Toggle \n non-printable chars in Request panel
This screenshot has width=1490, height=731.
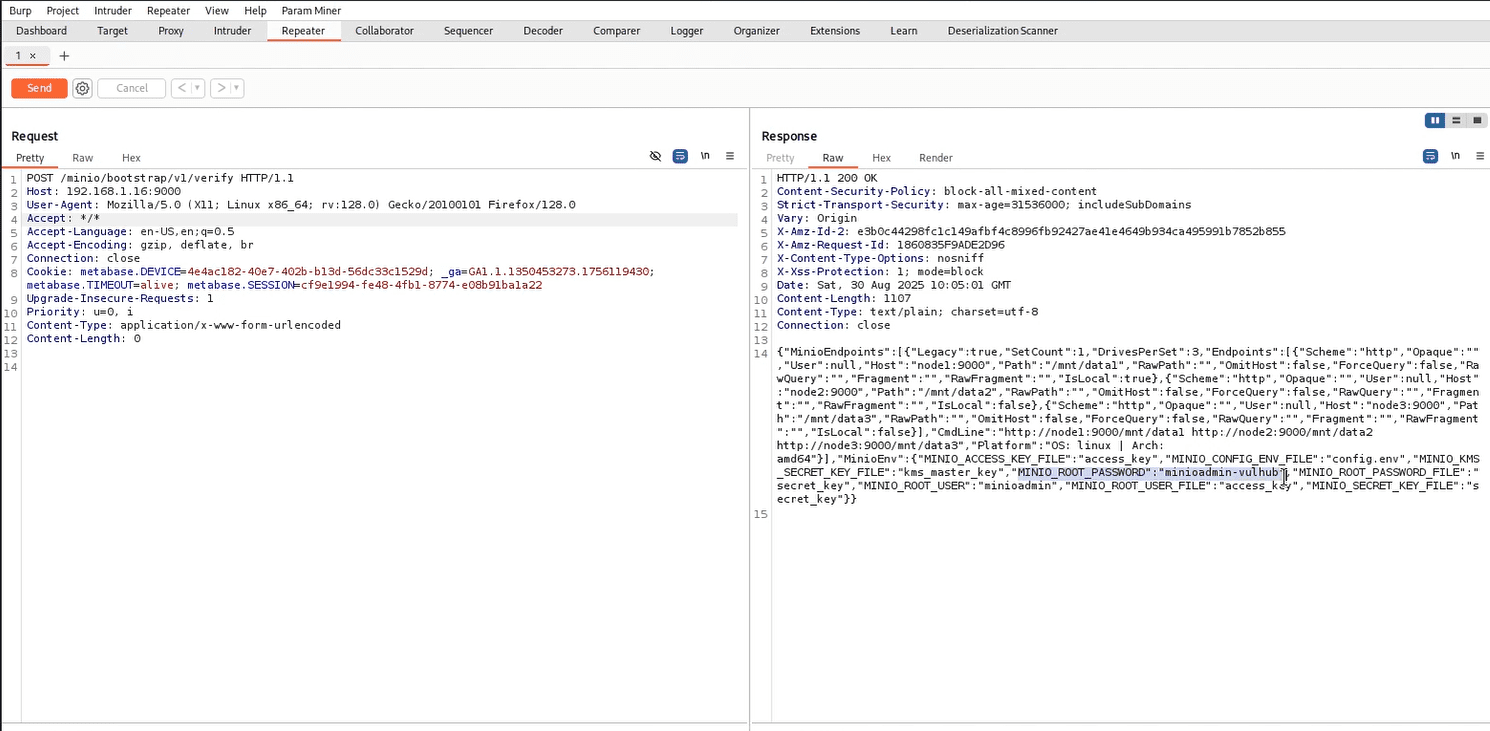tap(705, 157)
